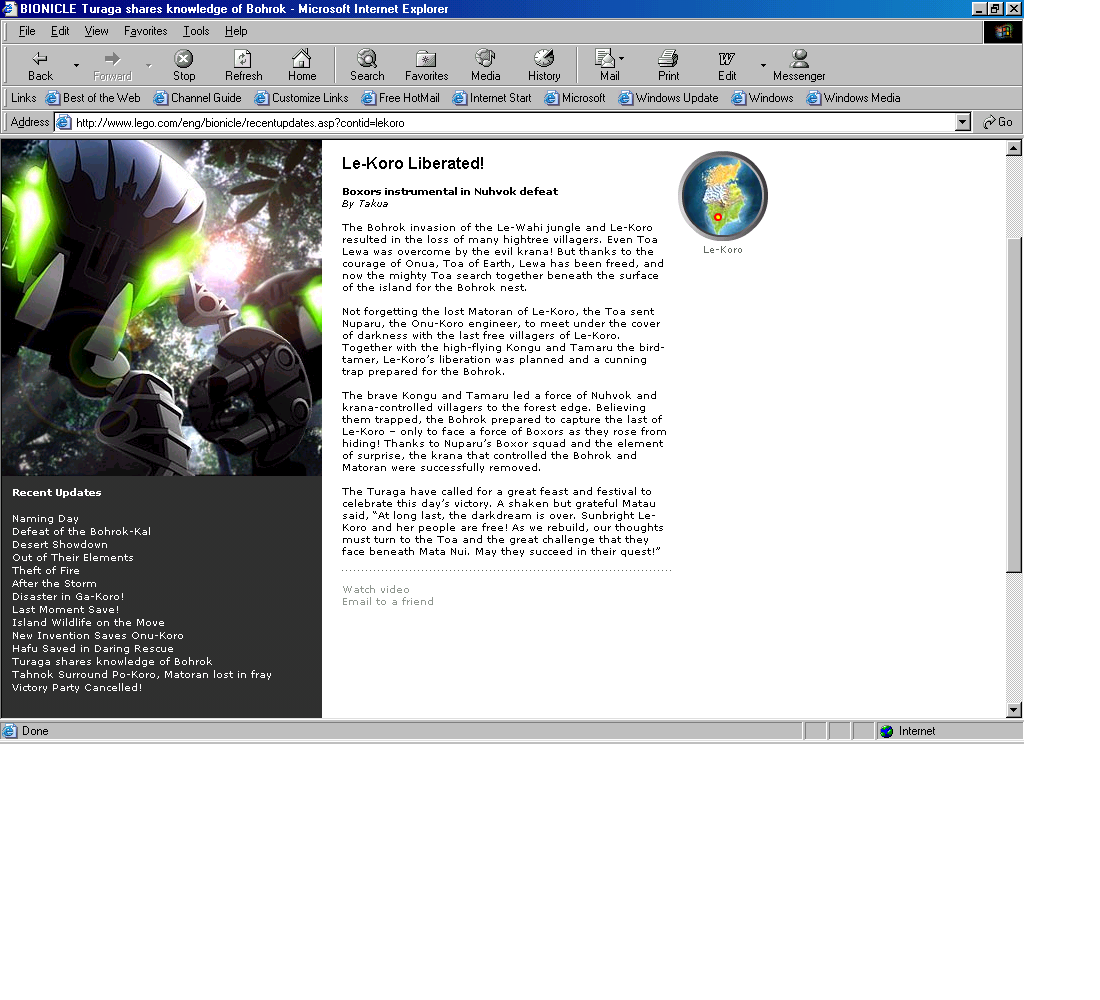Open the Search pane icon

coord(367,66)
